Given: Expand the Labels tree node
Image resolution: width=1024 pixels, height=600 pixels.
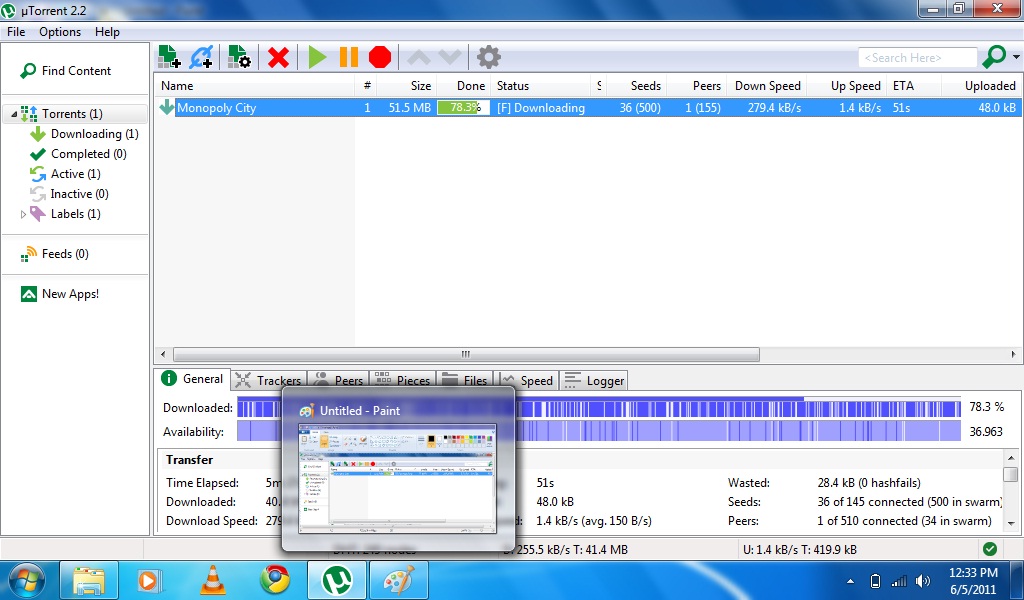Looking at the screenshot, I should tap(24, 214).
